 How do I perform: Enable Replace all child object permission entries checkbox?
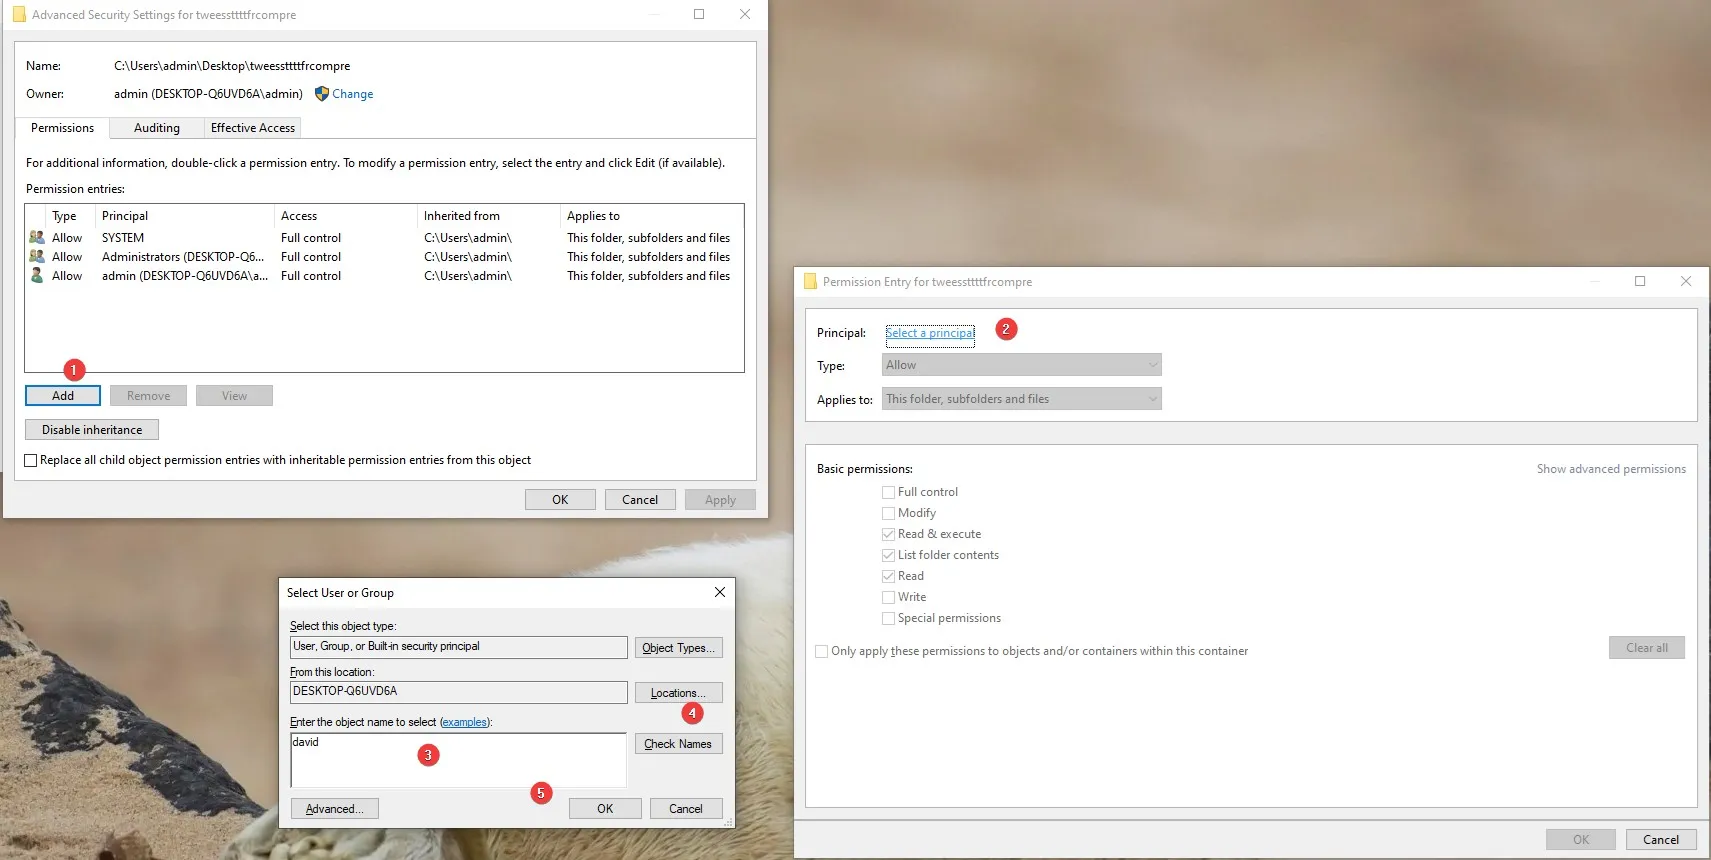tap(31, 461)
